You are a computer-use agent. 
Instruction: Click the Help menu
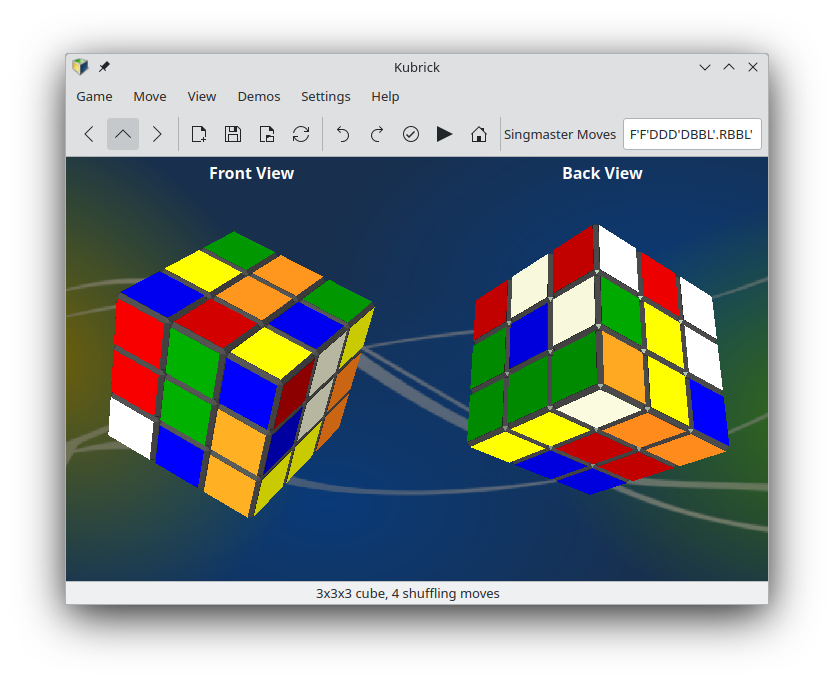coord(385,97)
